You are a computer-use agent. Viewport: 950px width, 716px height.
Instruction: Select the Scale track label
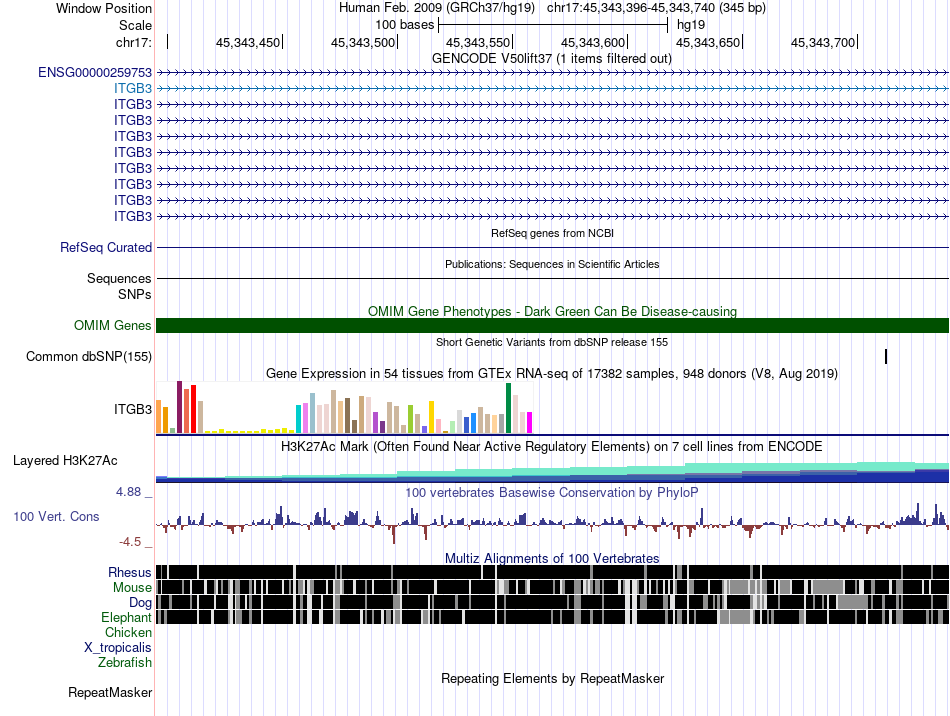pyautogui.click(x=135, y=25)
